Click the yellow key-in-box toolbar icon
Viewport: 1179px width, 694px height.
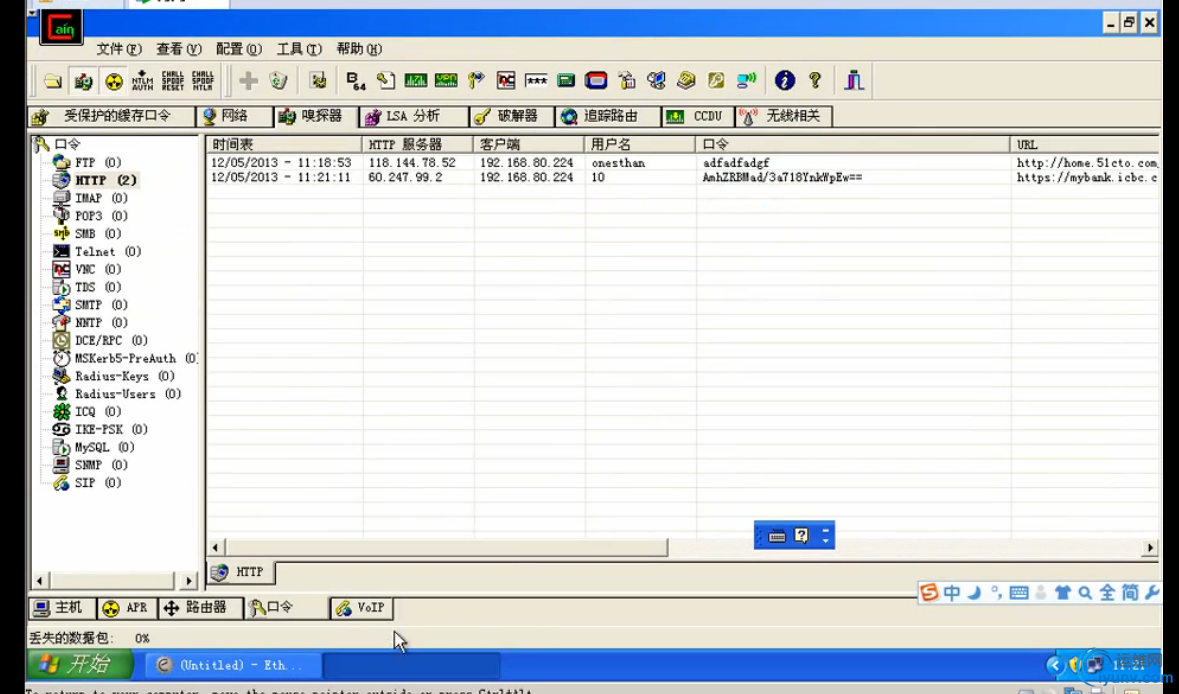(x=716, y=80)
